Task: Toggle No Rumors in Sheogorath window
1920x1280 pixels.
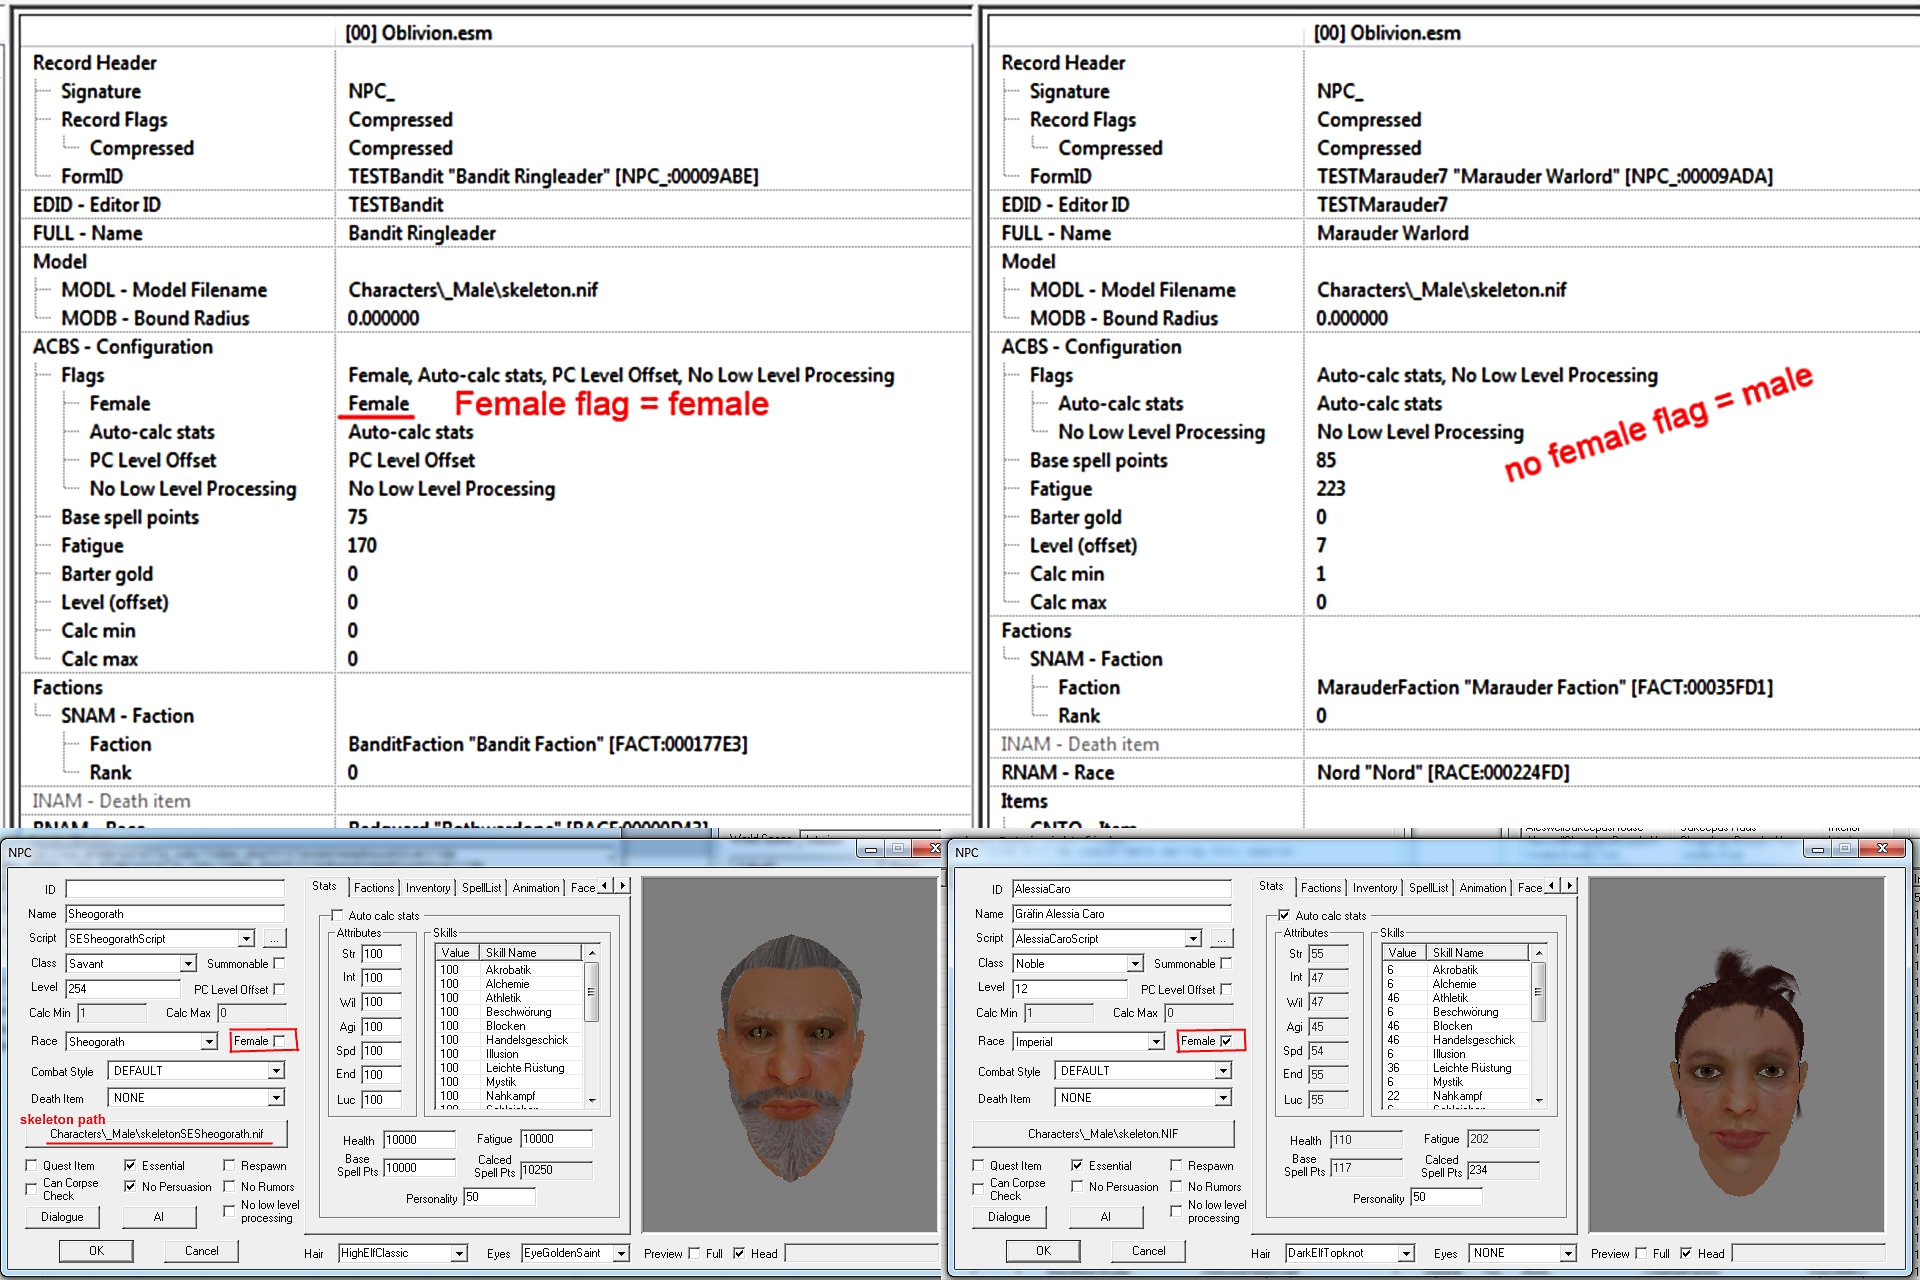Action: point(230,1186)
